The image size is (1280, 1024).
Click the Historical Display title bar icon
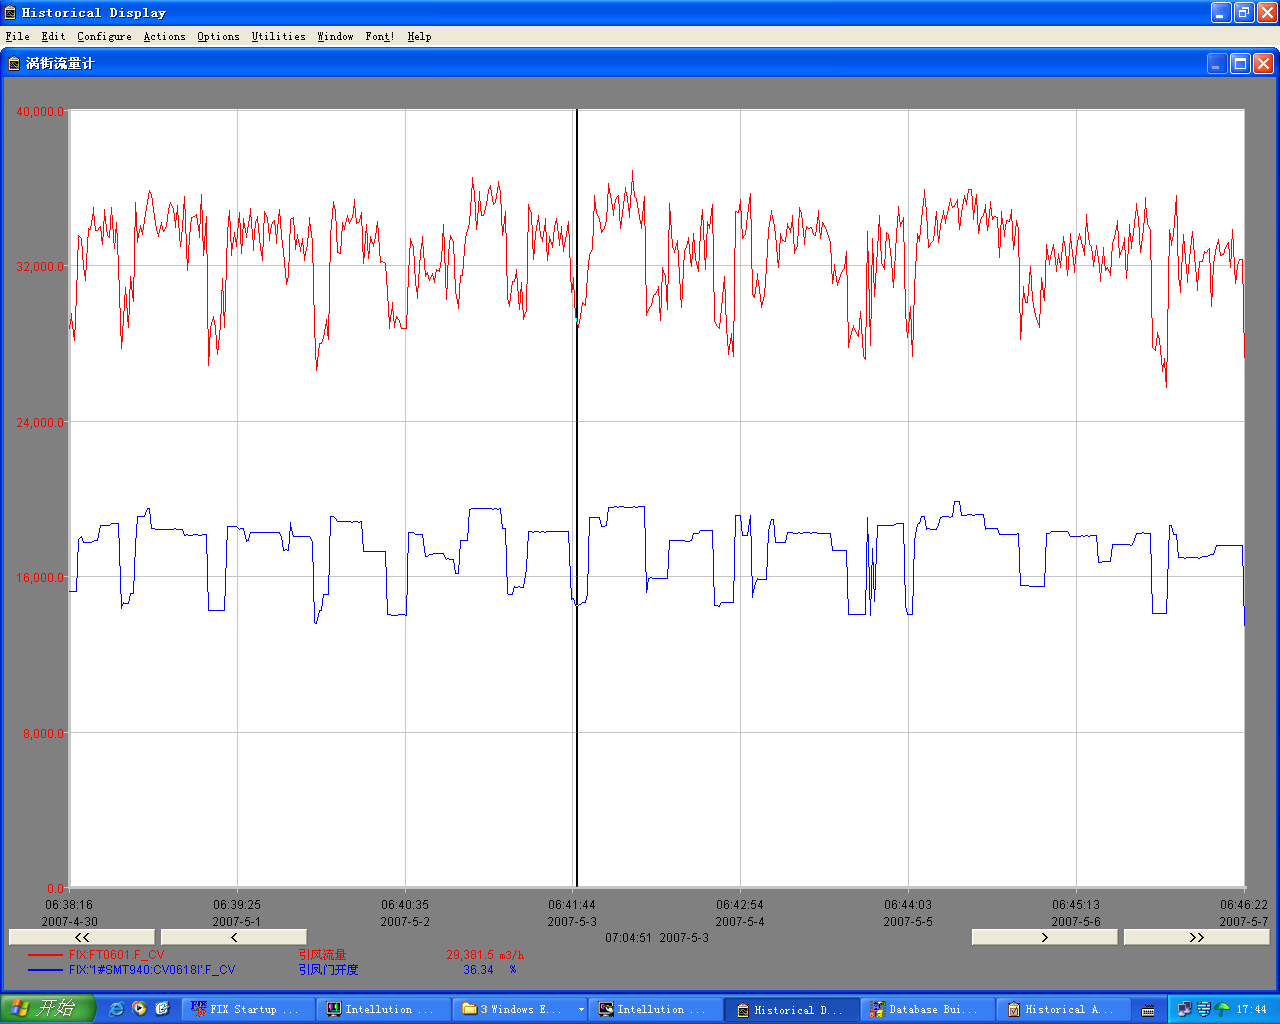pos(10,13)
